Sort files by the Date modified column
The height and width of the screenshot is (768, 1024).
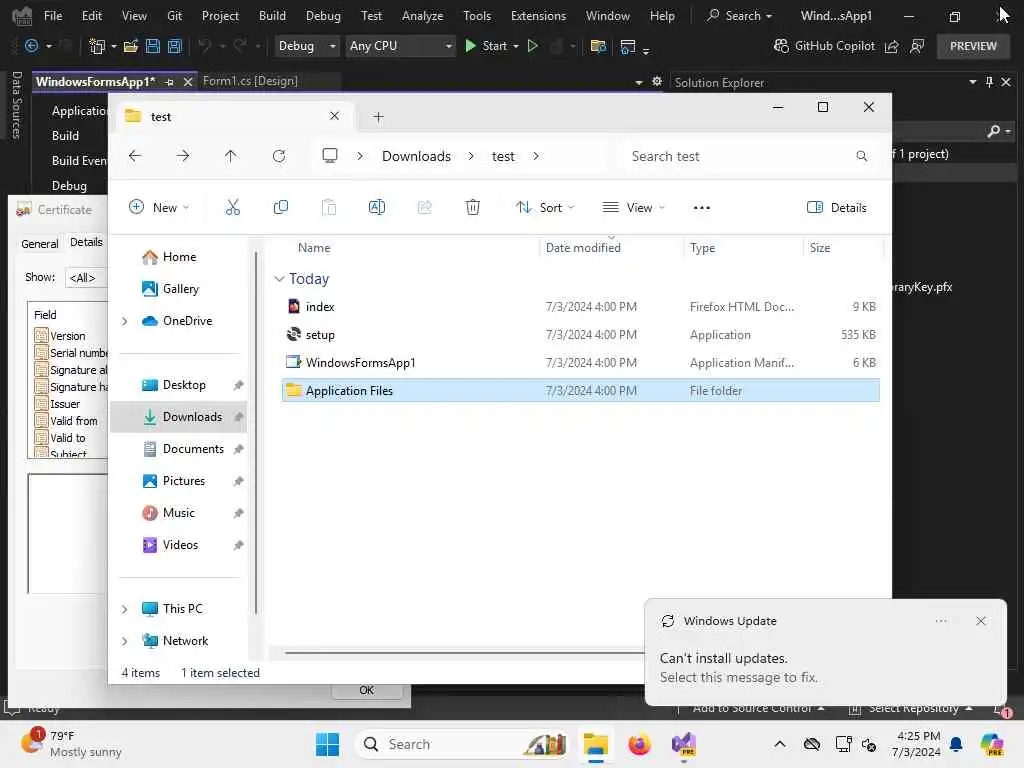[x=583, y=248]
